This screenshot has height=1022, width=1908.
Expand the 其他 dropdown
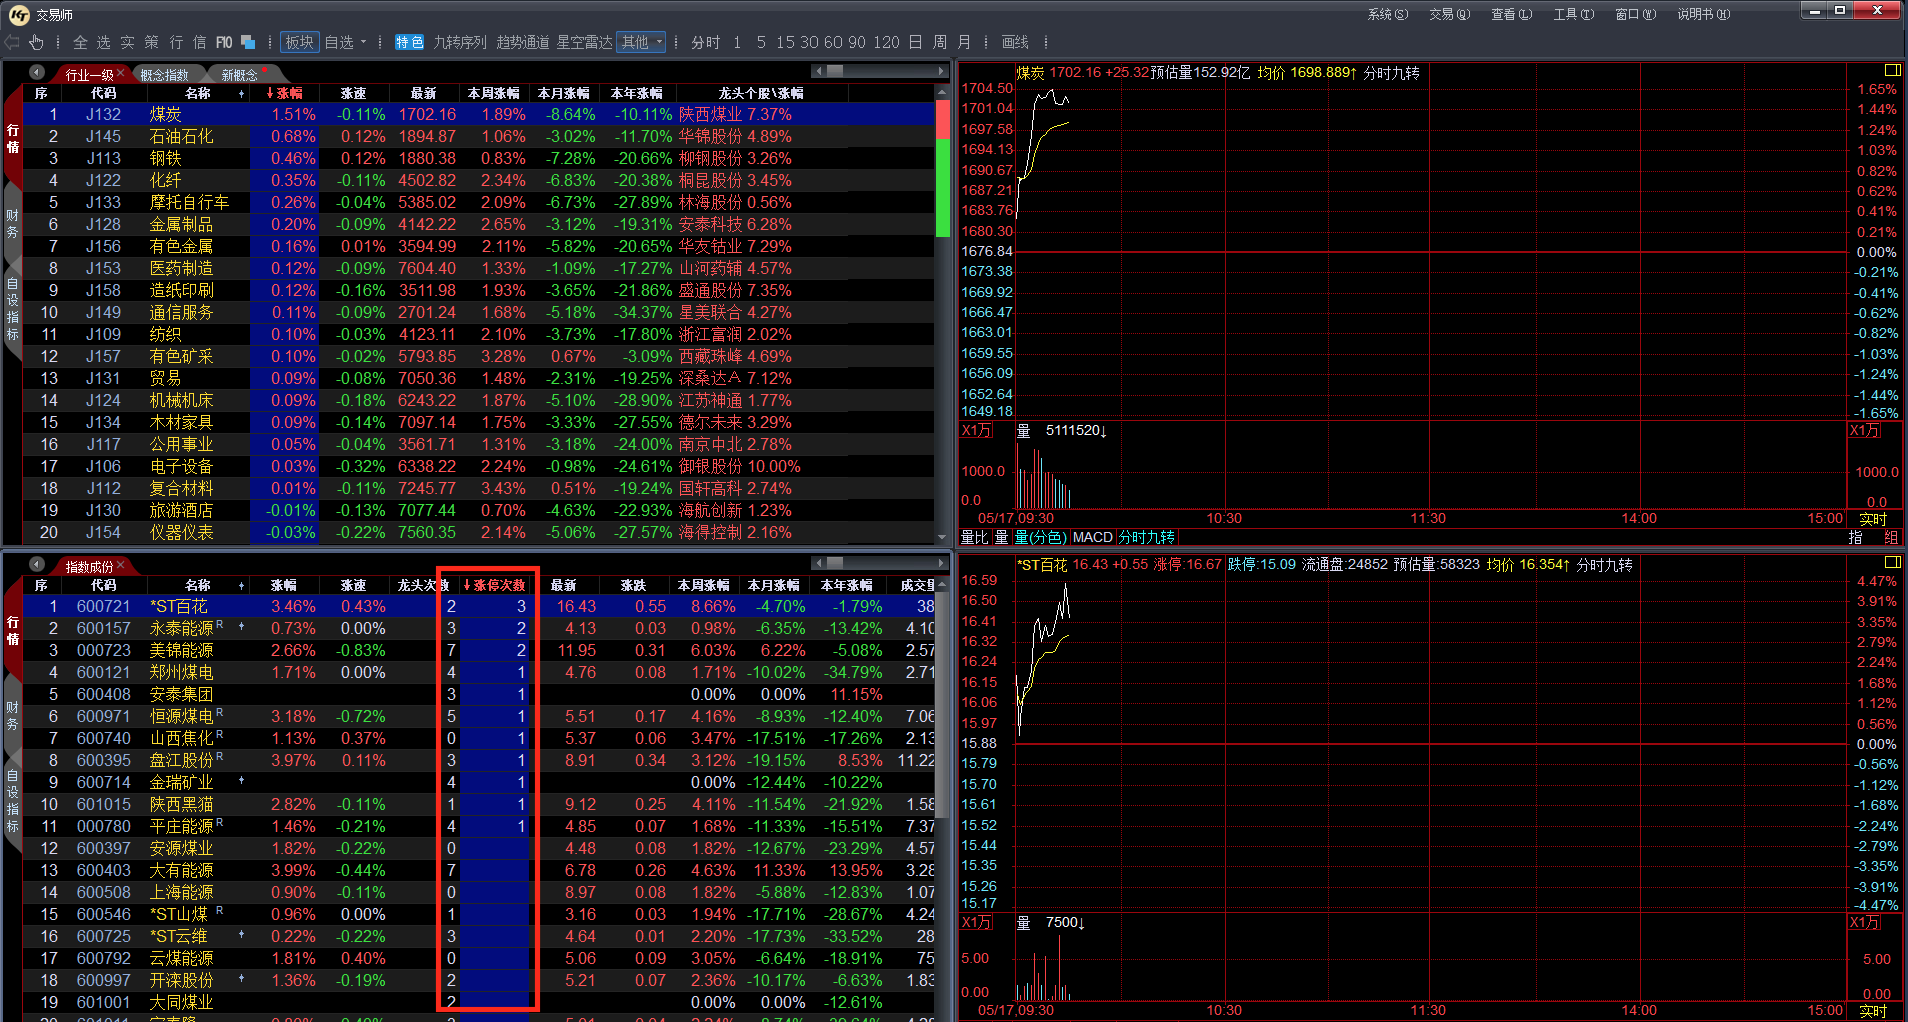[659, 42]
